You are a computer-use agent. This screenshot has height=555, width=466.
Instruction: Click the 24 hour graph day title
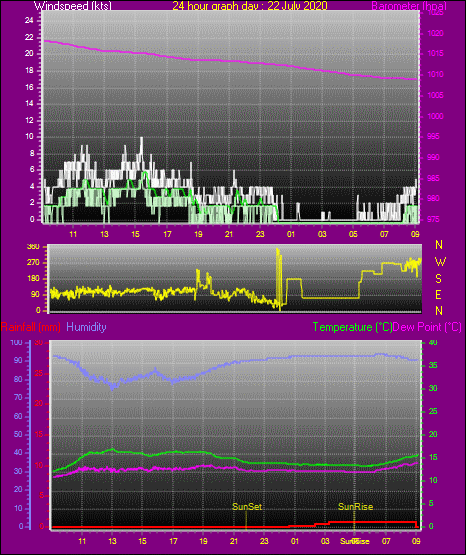coord(250,6)
